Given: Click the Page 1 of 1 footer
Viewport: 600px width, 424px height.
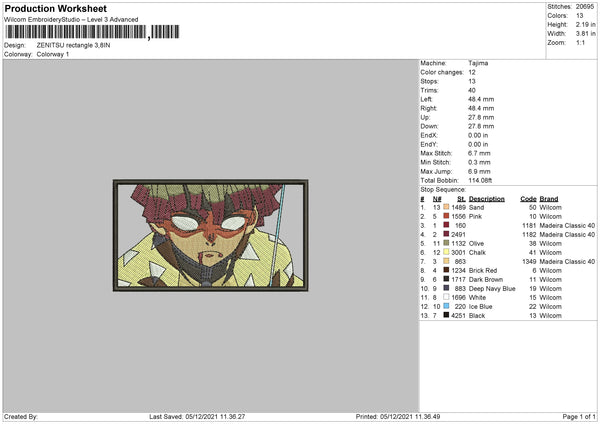Looking at the screenshot, I should click(579, 416).
